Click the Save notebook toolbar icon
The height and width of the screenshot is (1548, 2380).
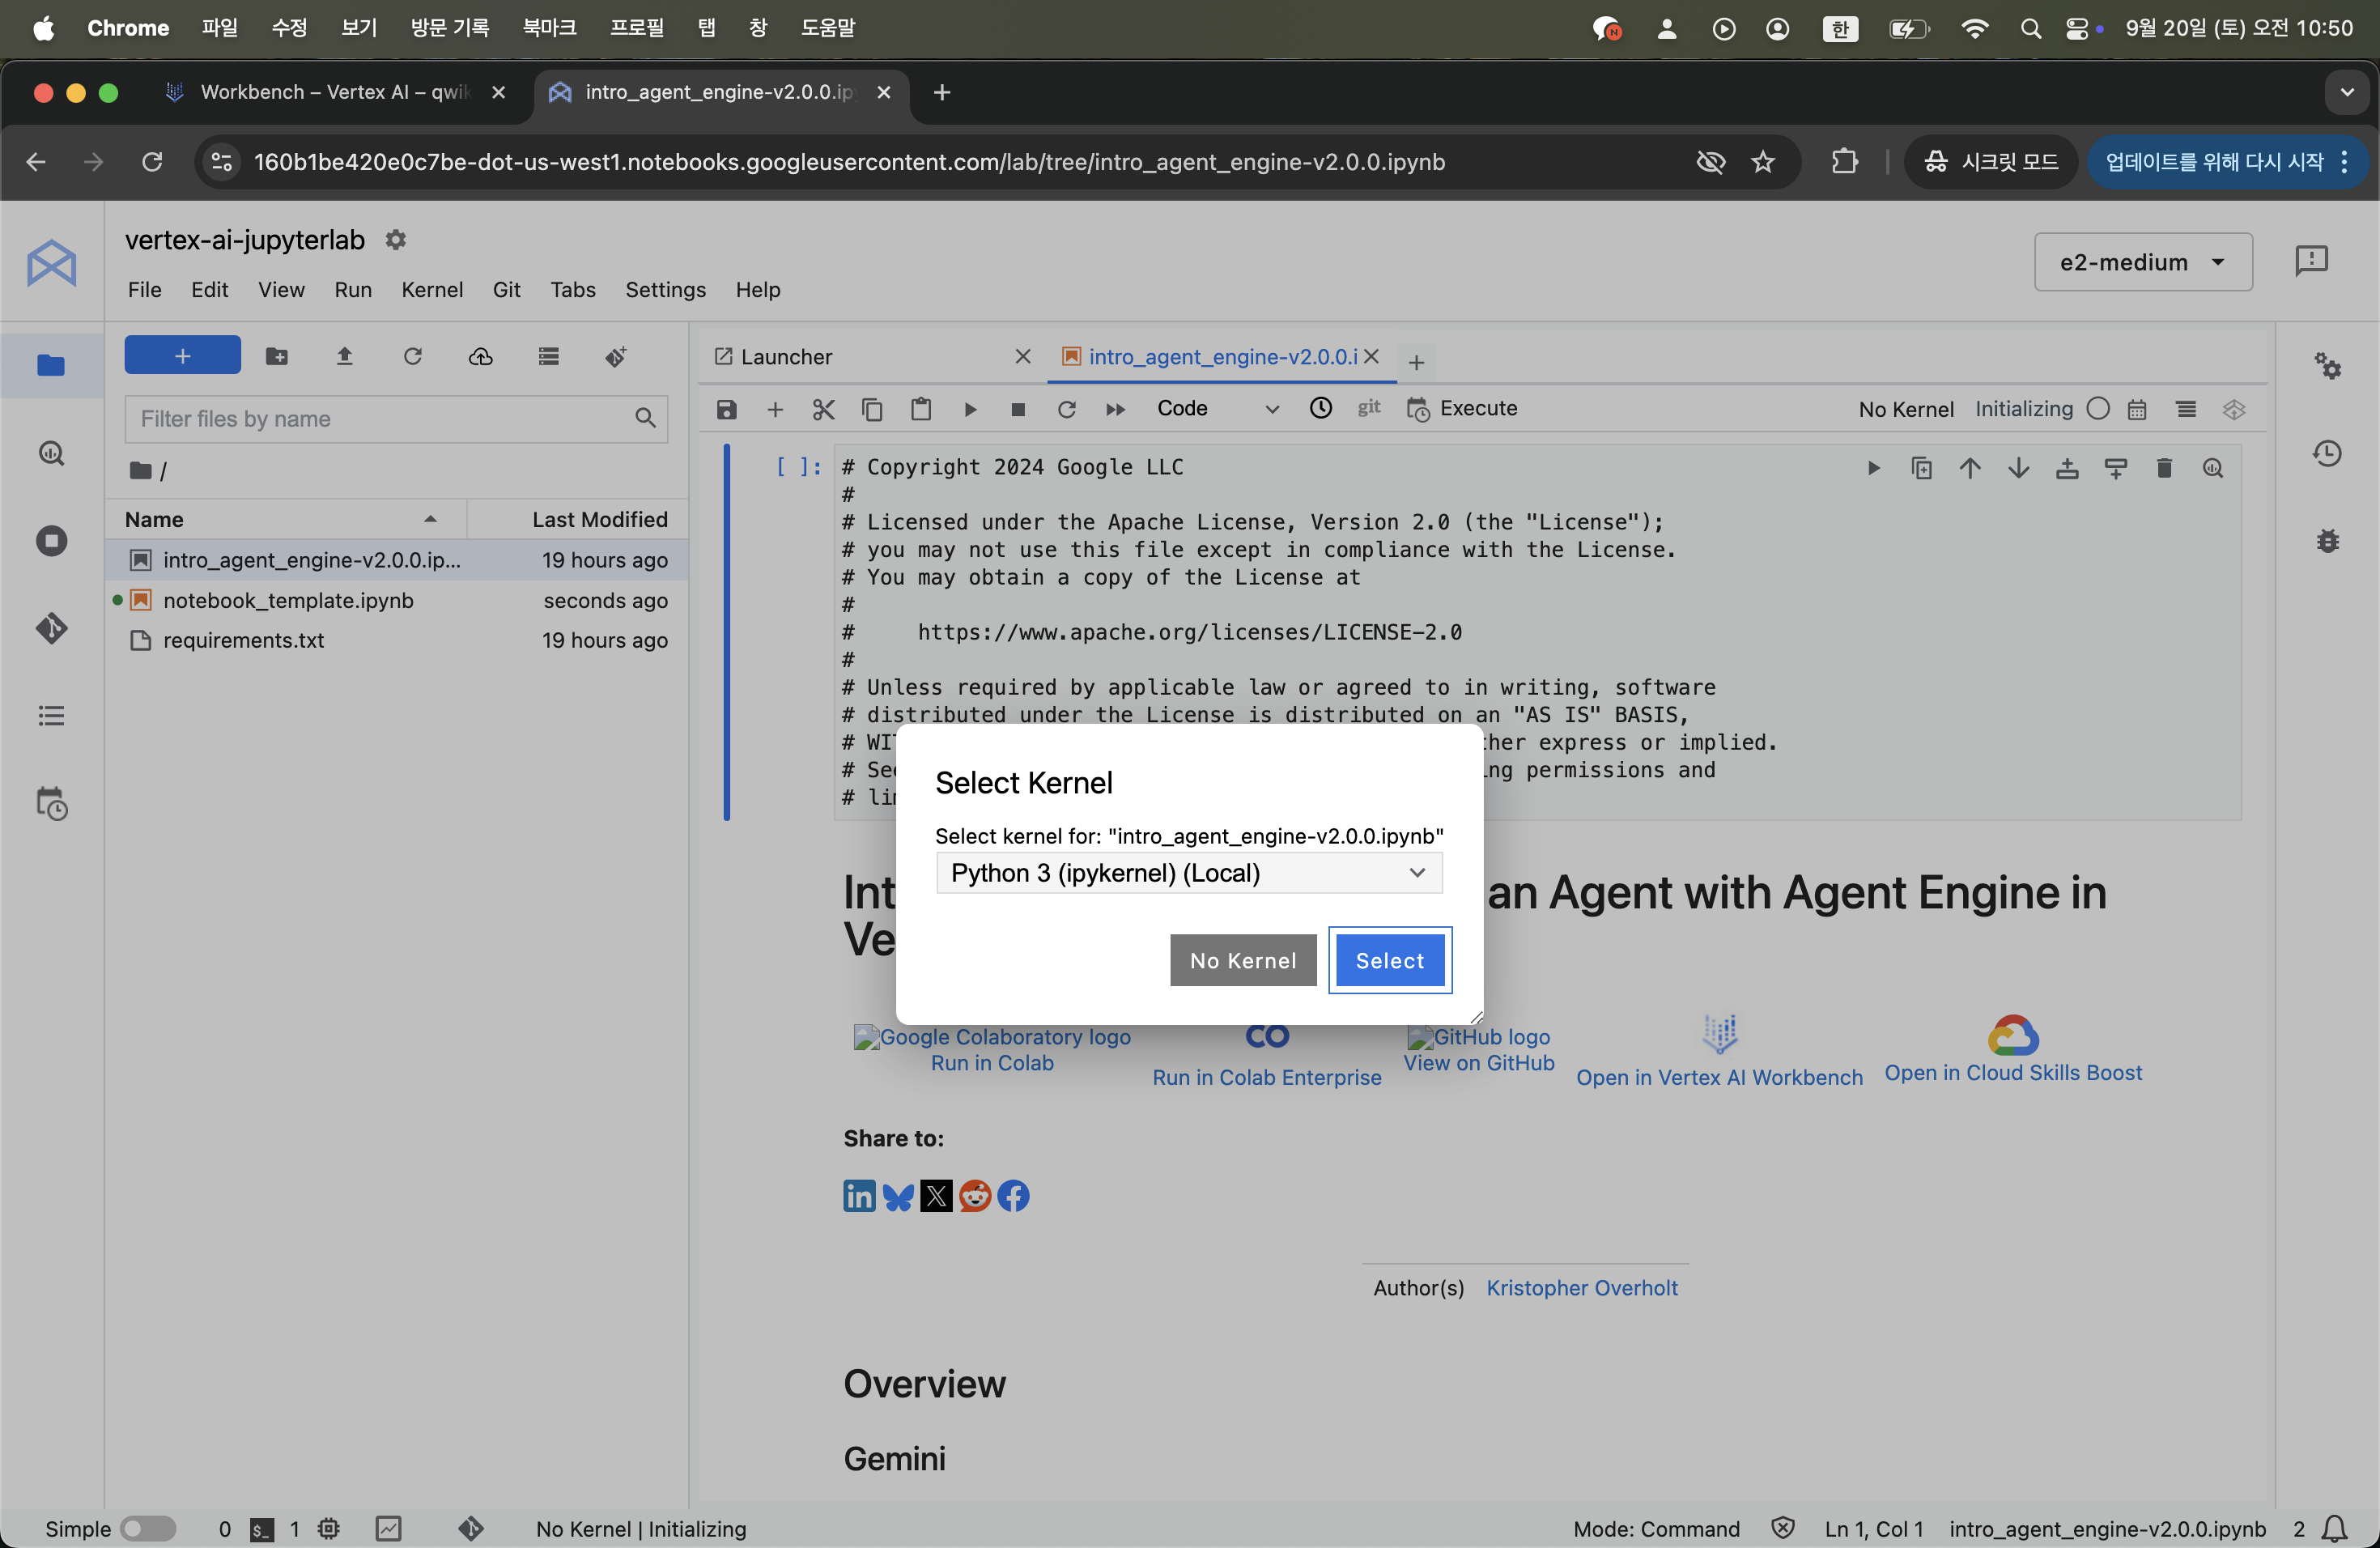coord(727,409)
